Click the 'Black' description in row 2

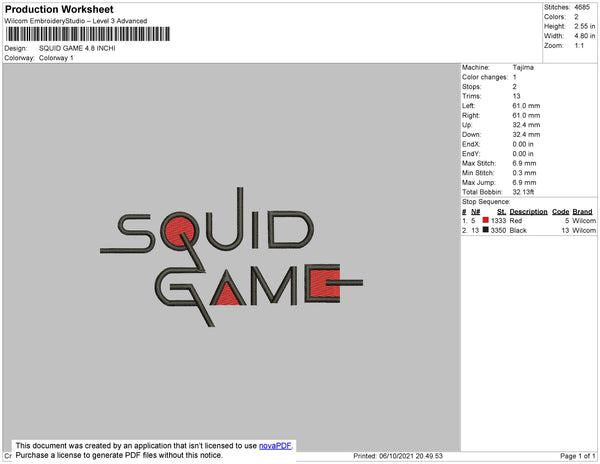click(518, 230)
